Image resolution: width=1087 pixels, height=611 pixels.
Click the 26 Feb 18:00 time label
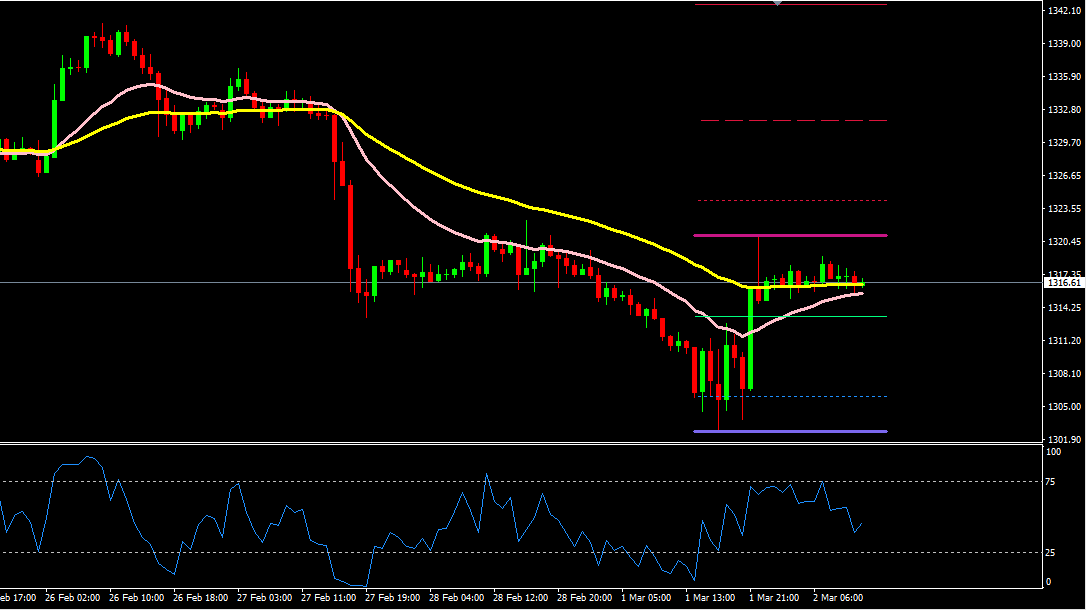200,598
